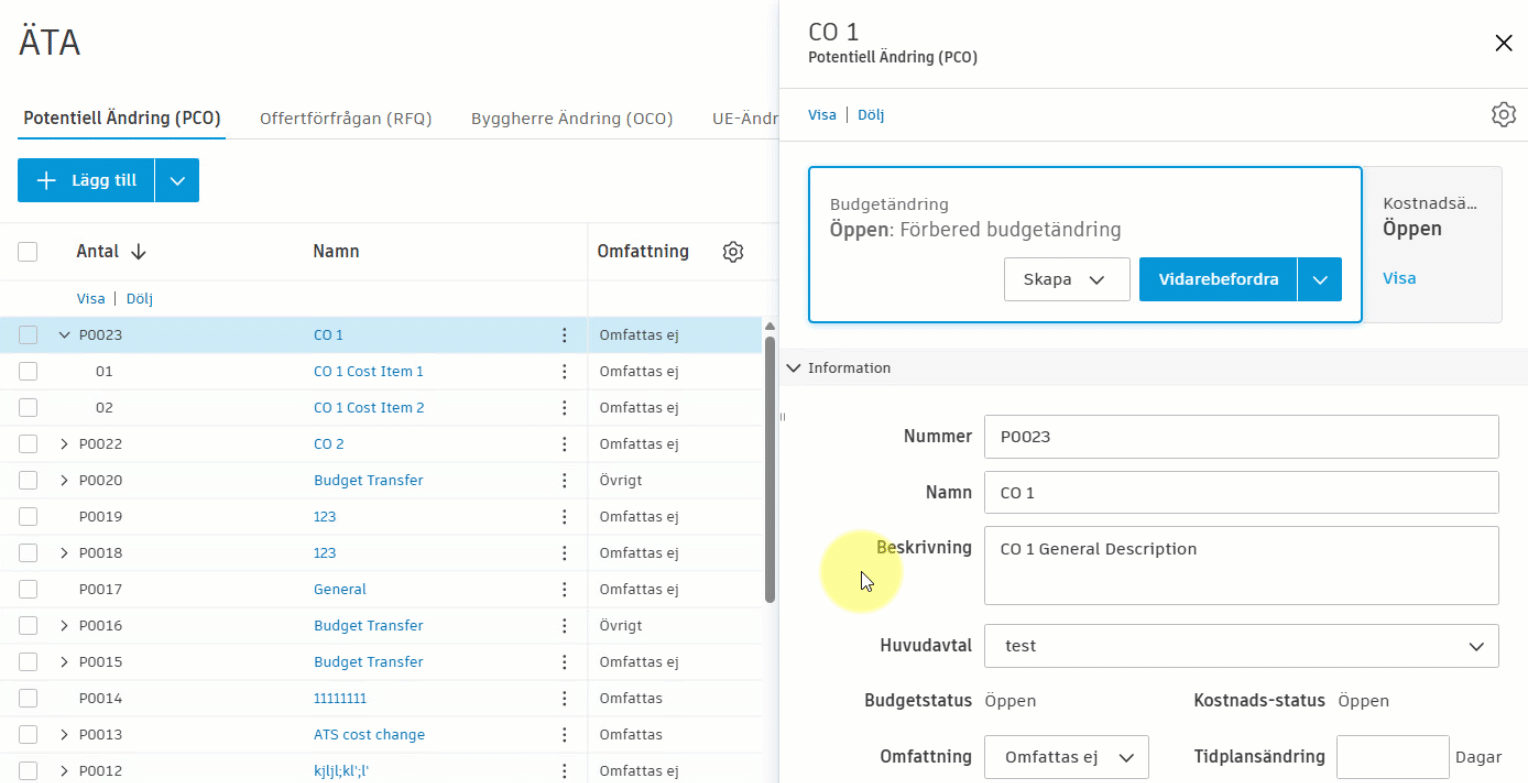1528x783 pixels.
Task: Open the Omfattning dropdown in the panel
Action: pyautogui.click(x=1066, y=757)
